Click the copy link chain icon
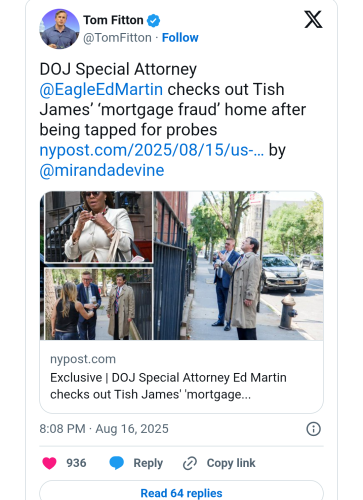 [x=190, y=463]
